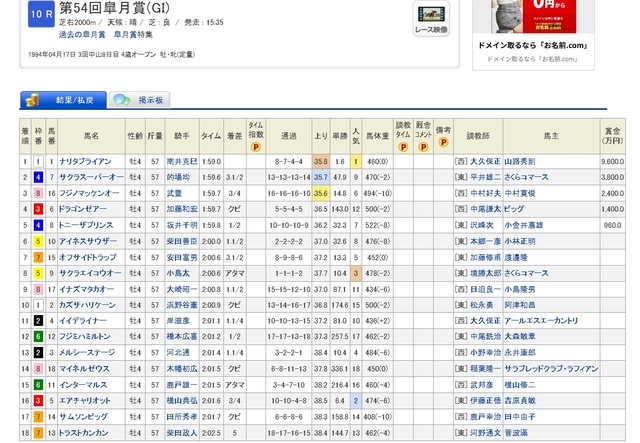Open horse トラストカンカン page
640x443 pixels.
coord(86,433)
